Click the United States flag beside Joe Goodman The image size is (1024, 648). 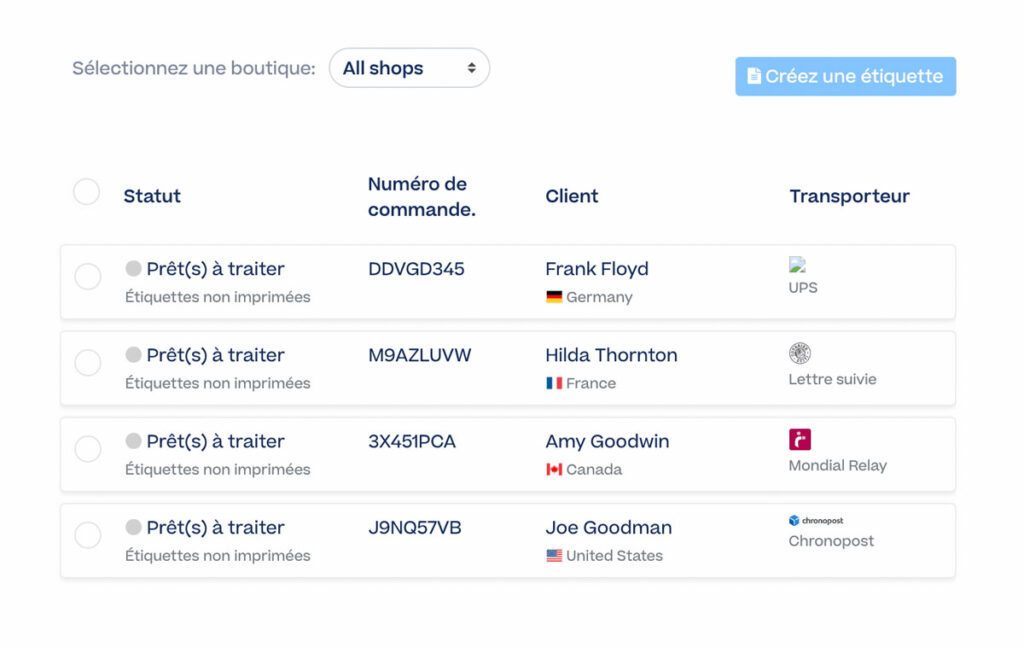556,556
